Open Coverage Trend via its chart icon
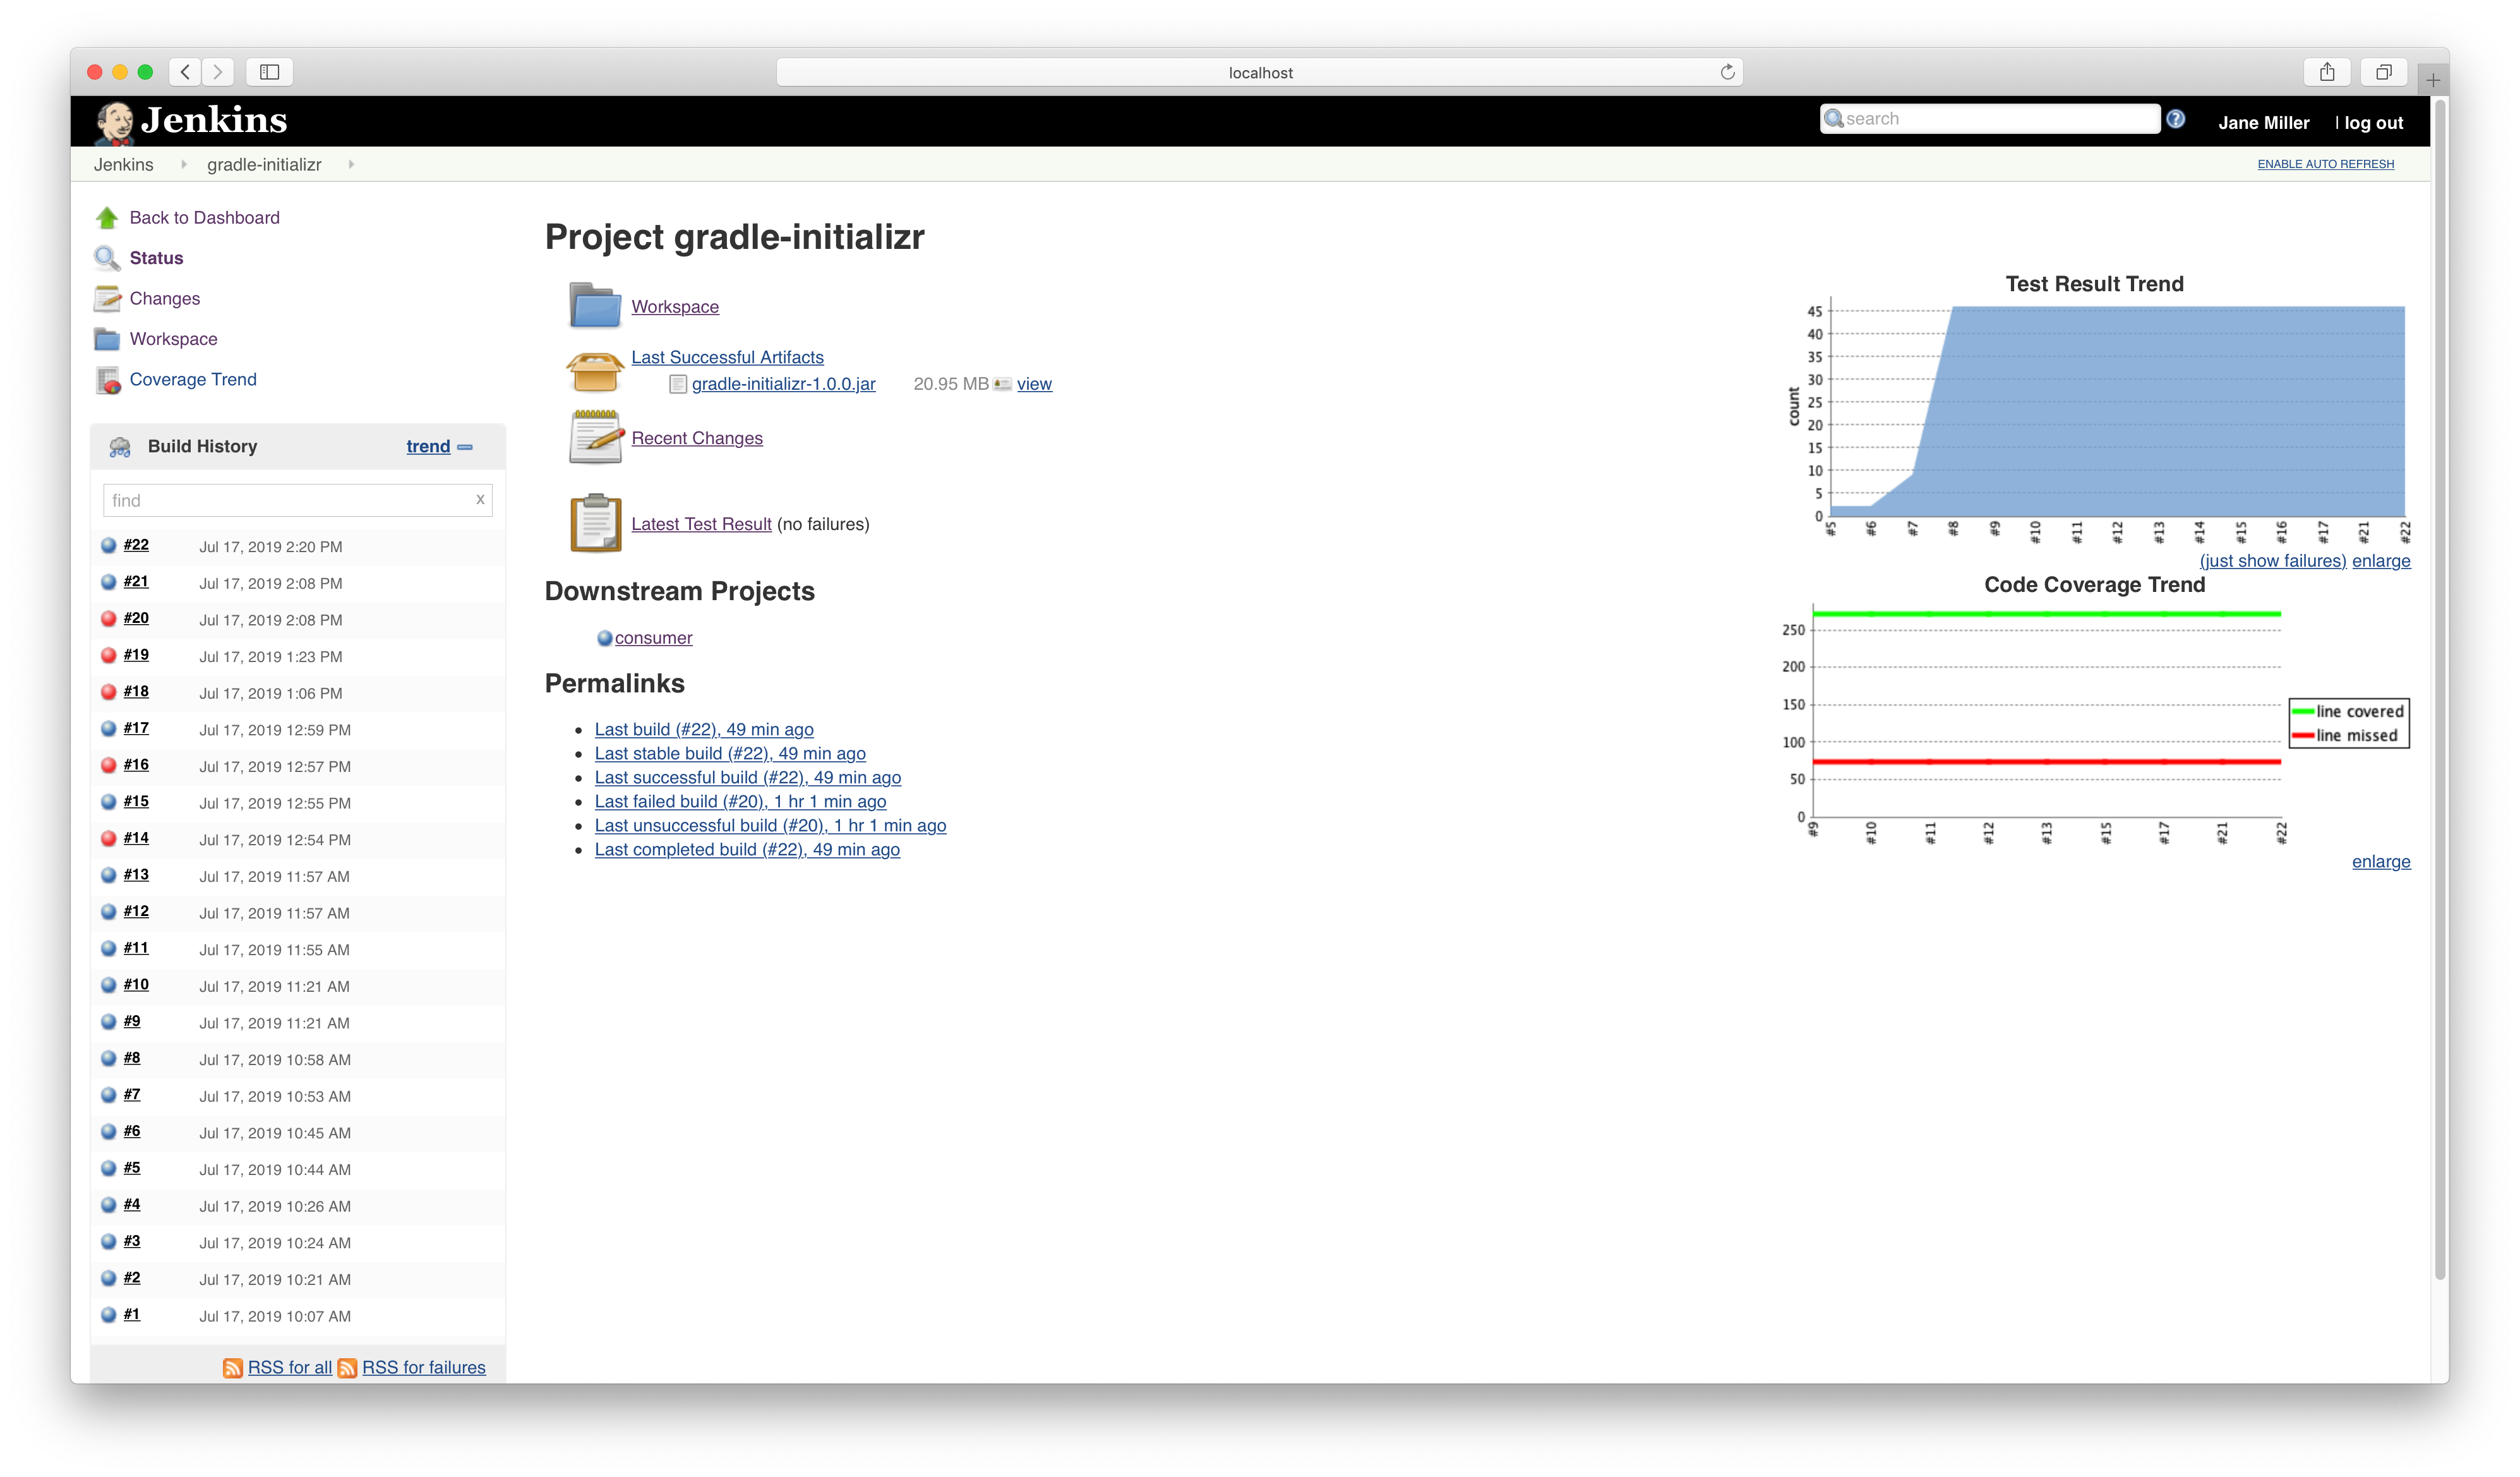 click(x=108, y=380)
